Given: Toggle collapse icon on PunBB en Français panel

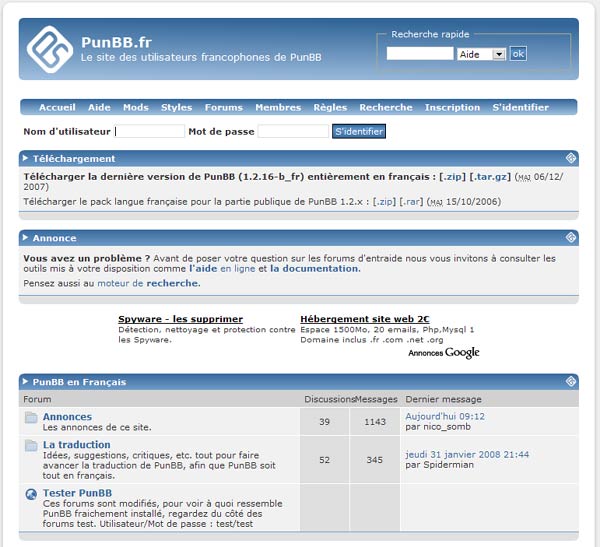Looking at the screenshot, I should pos(571,381).
